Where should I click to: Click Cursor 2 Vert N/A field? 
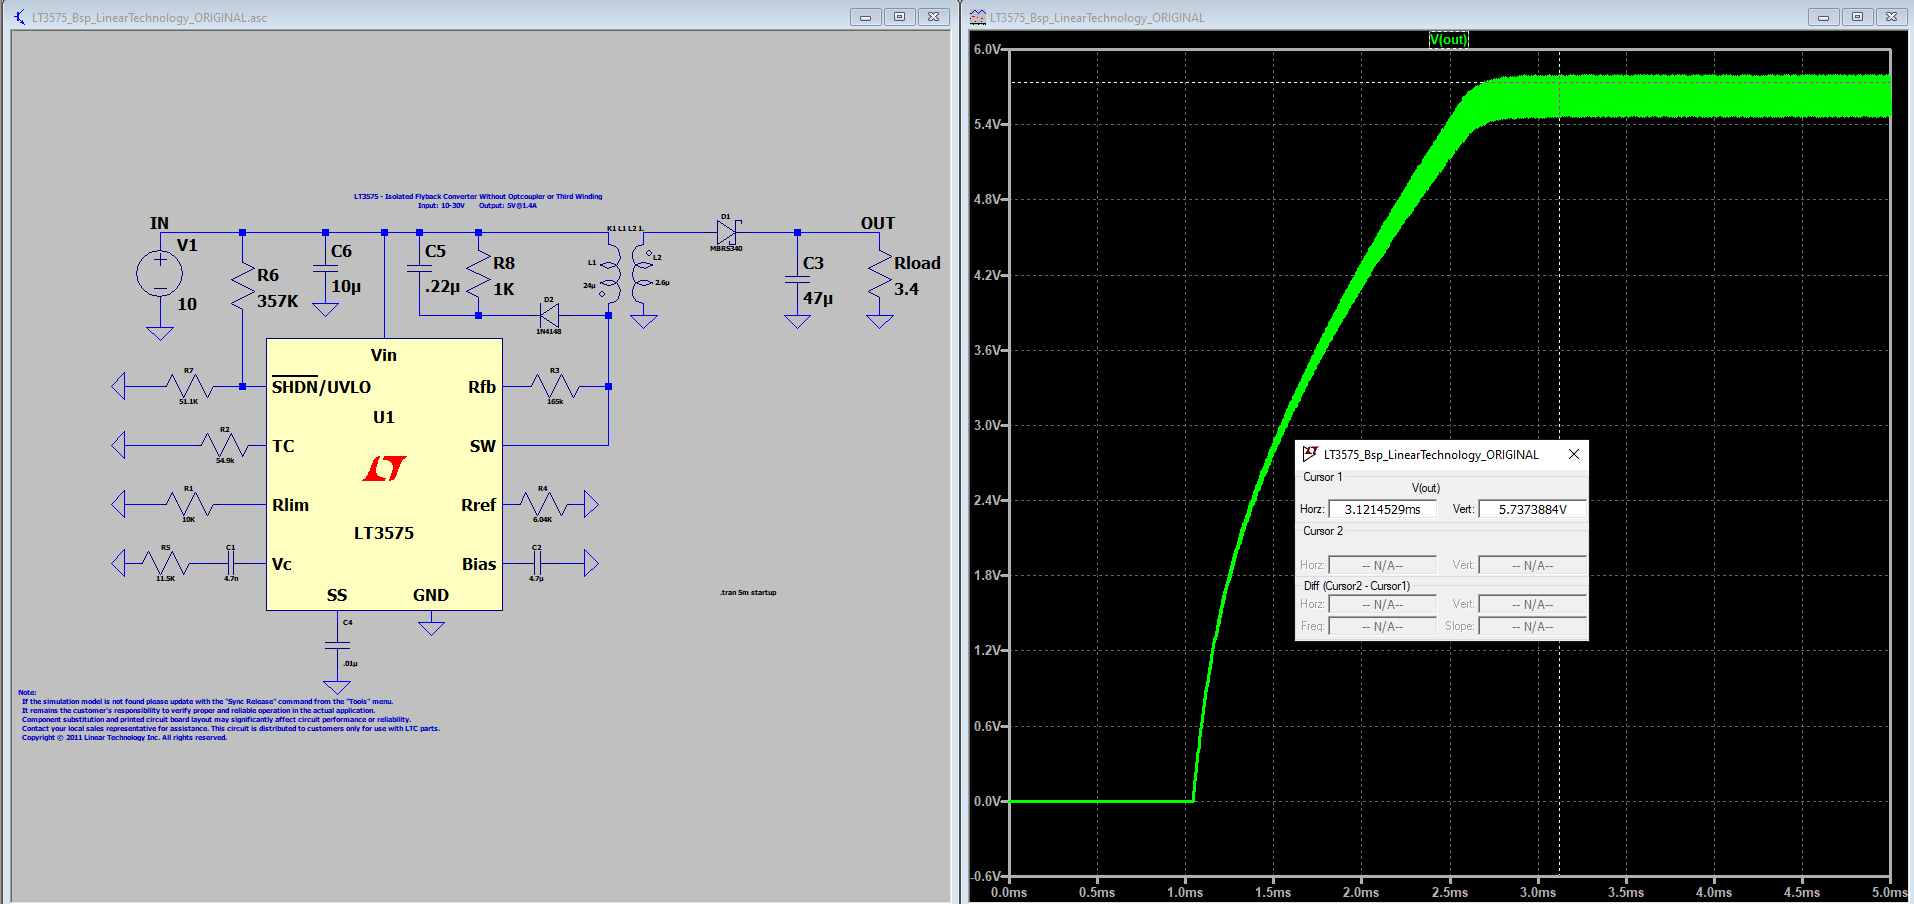(1532, 565)
